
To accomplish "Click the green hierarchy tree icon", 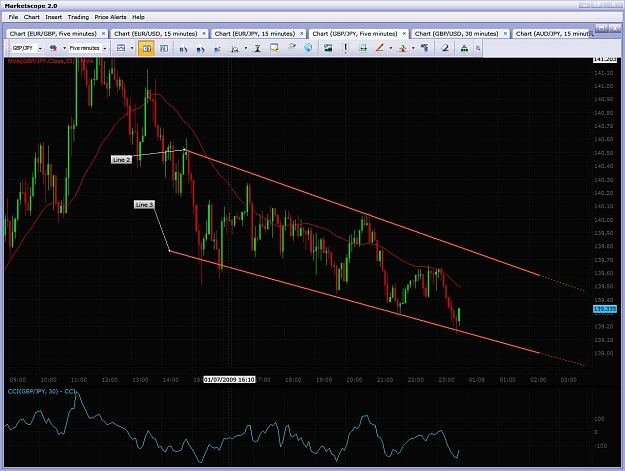I will [464, 48].
